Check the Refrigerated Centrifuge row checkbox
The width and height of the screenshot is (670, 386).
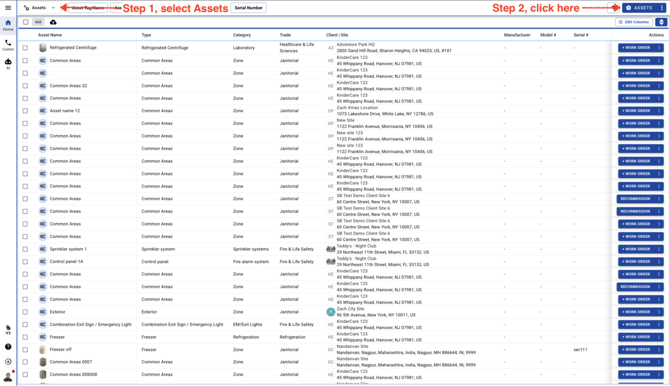pyautogui.click(x=25, y=48)
